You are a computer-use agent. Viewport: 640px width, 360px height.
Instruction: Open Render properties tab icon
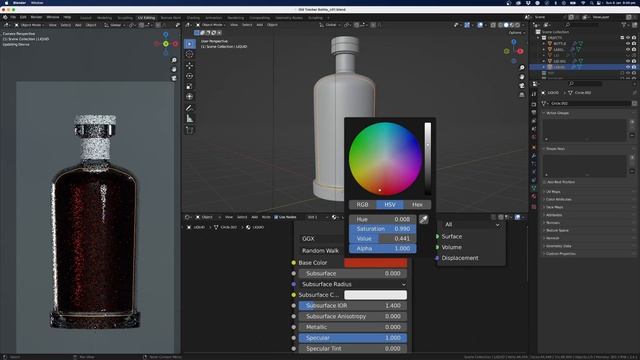tap(534, 104)
